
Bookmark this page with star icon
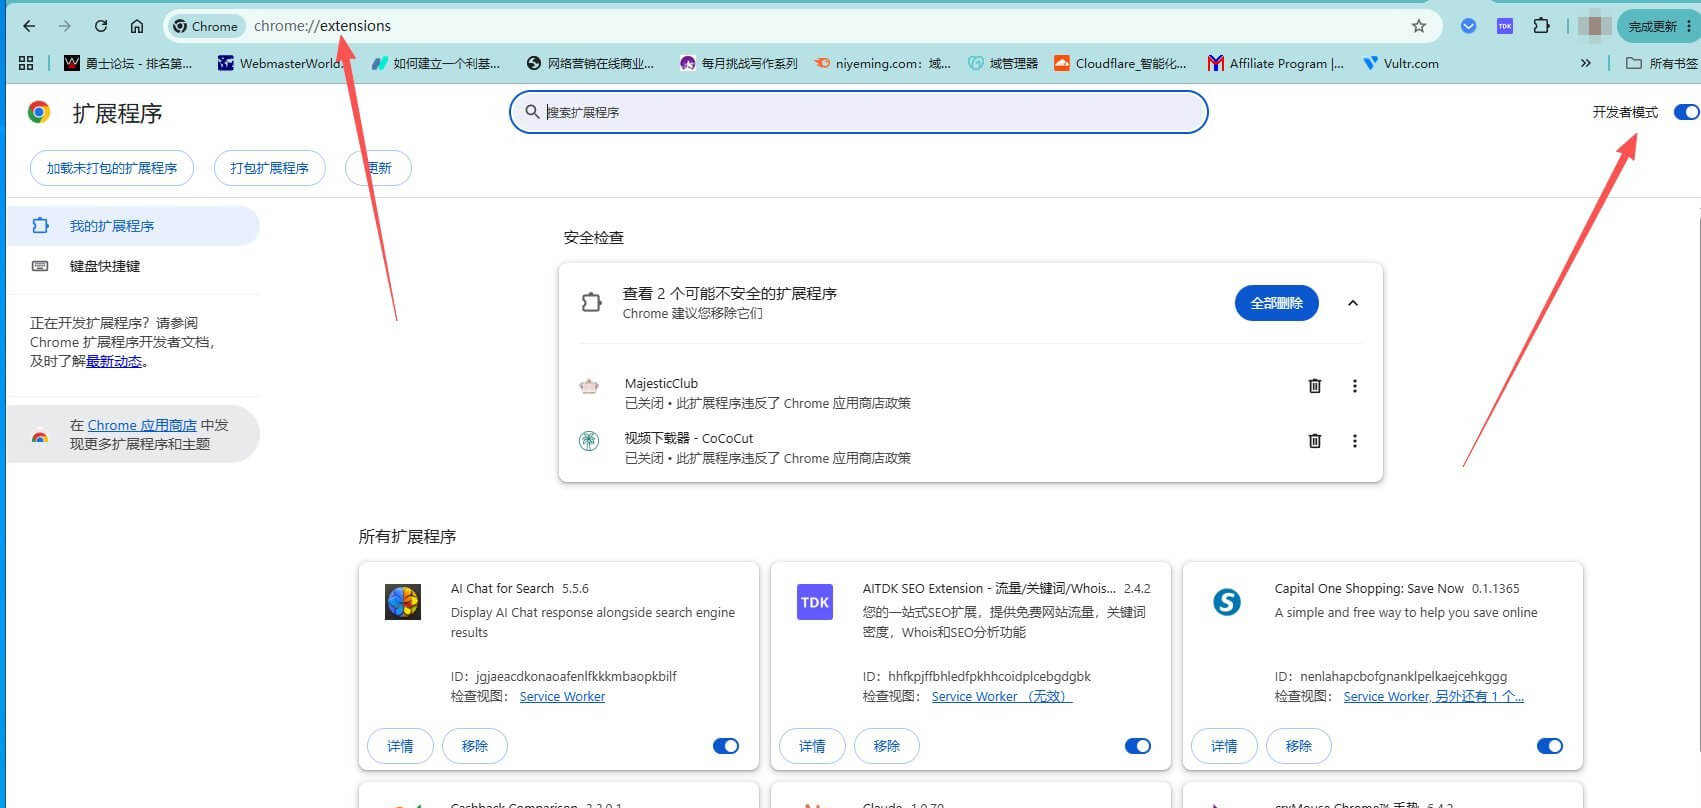point(1418,26)
